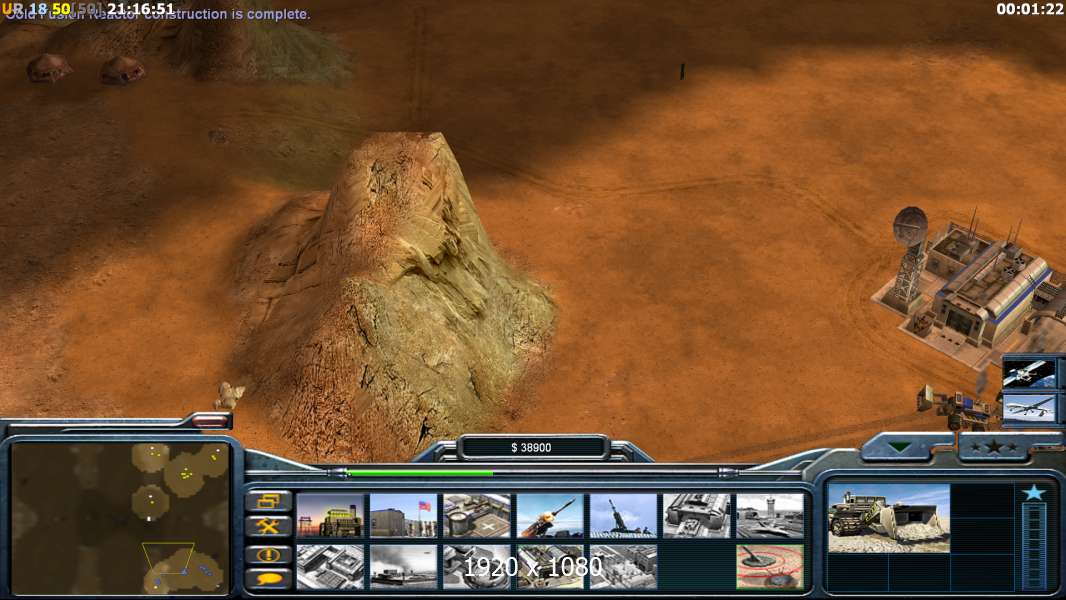
Task: Open the options menu button
Action: click(269, 501)
